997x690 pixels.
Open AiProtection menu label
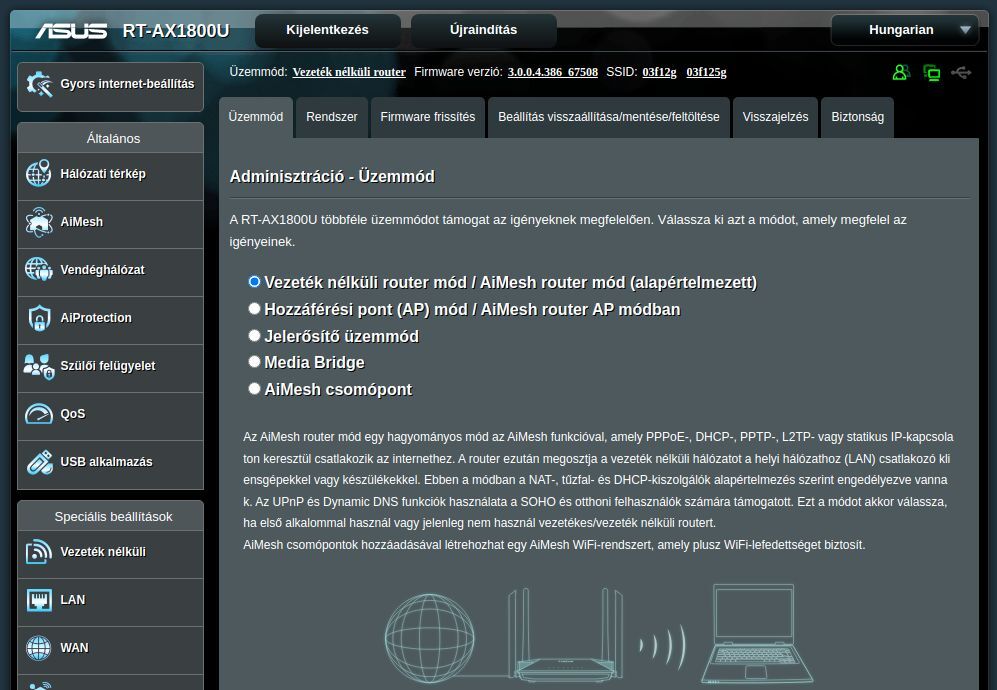coord(96,318)
